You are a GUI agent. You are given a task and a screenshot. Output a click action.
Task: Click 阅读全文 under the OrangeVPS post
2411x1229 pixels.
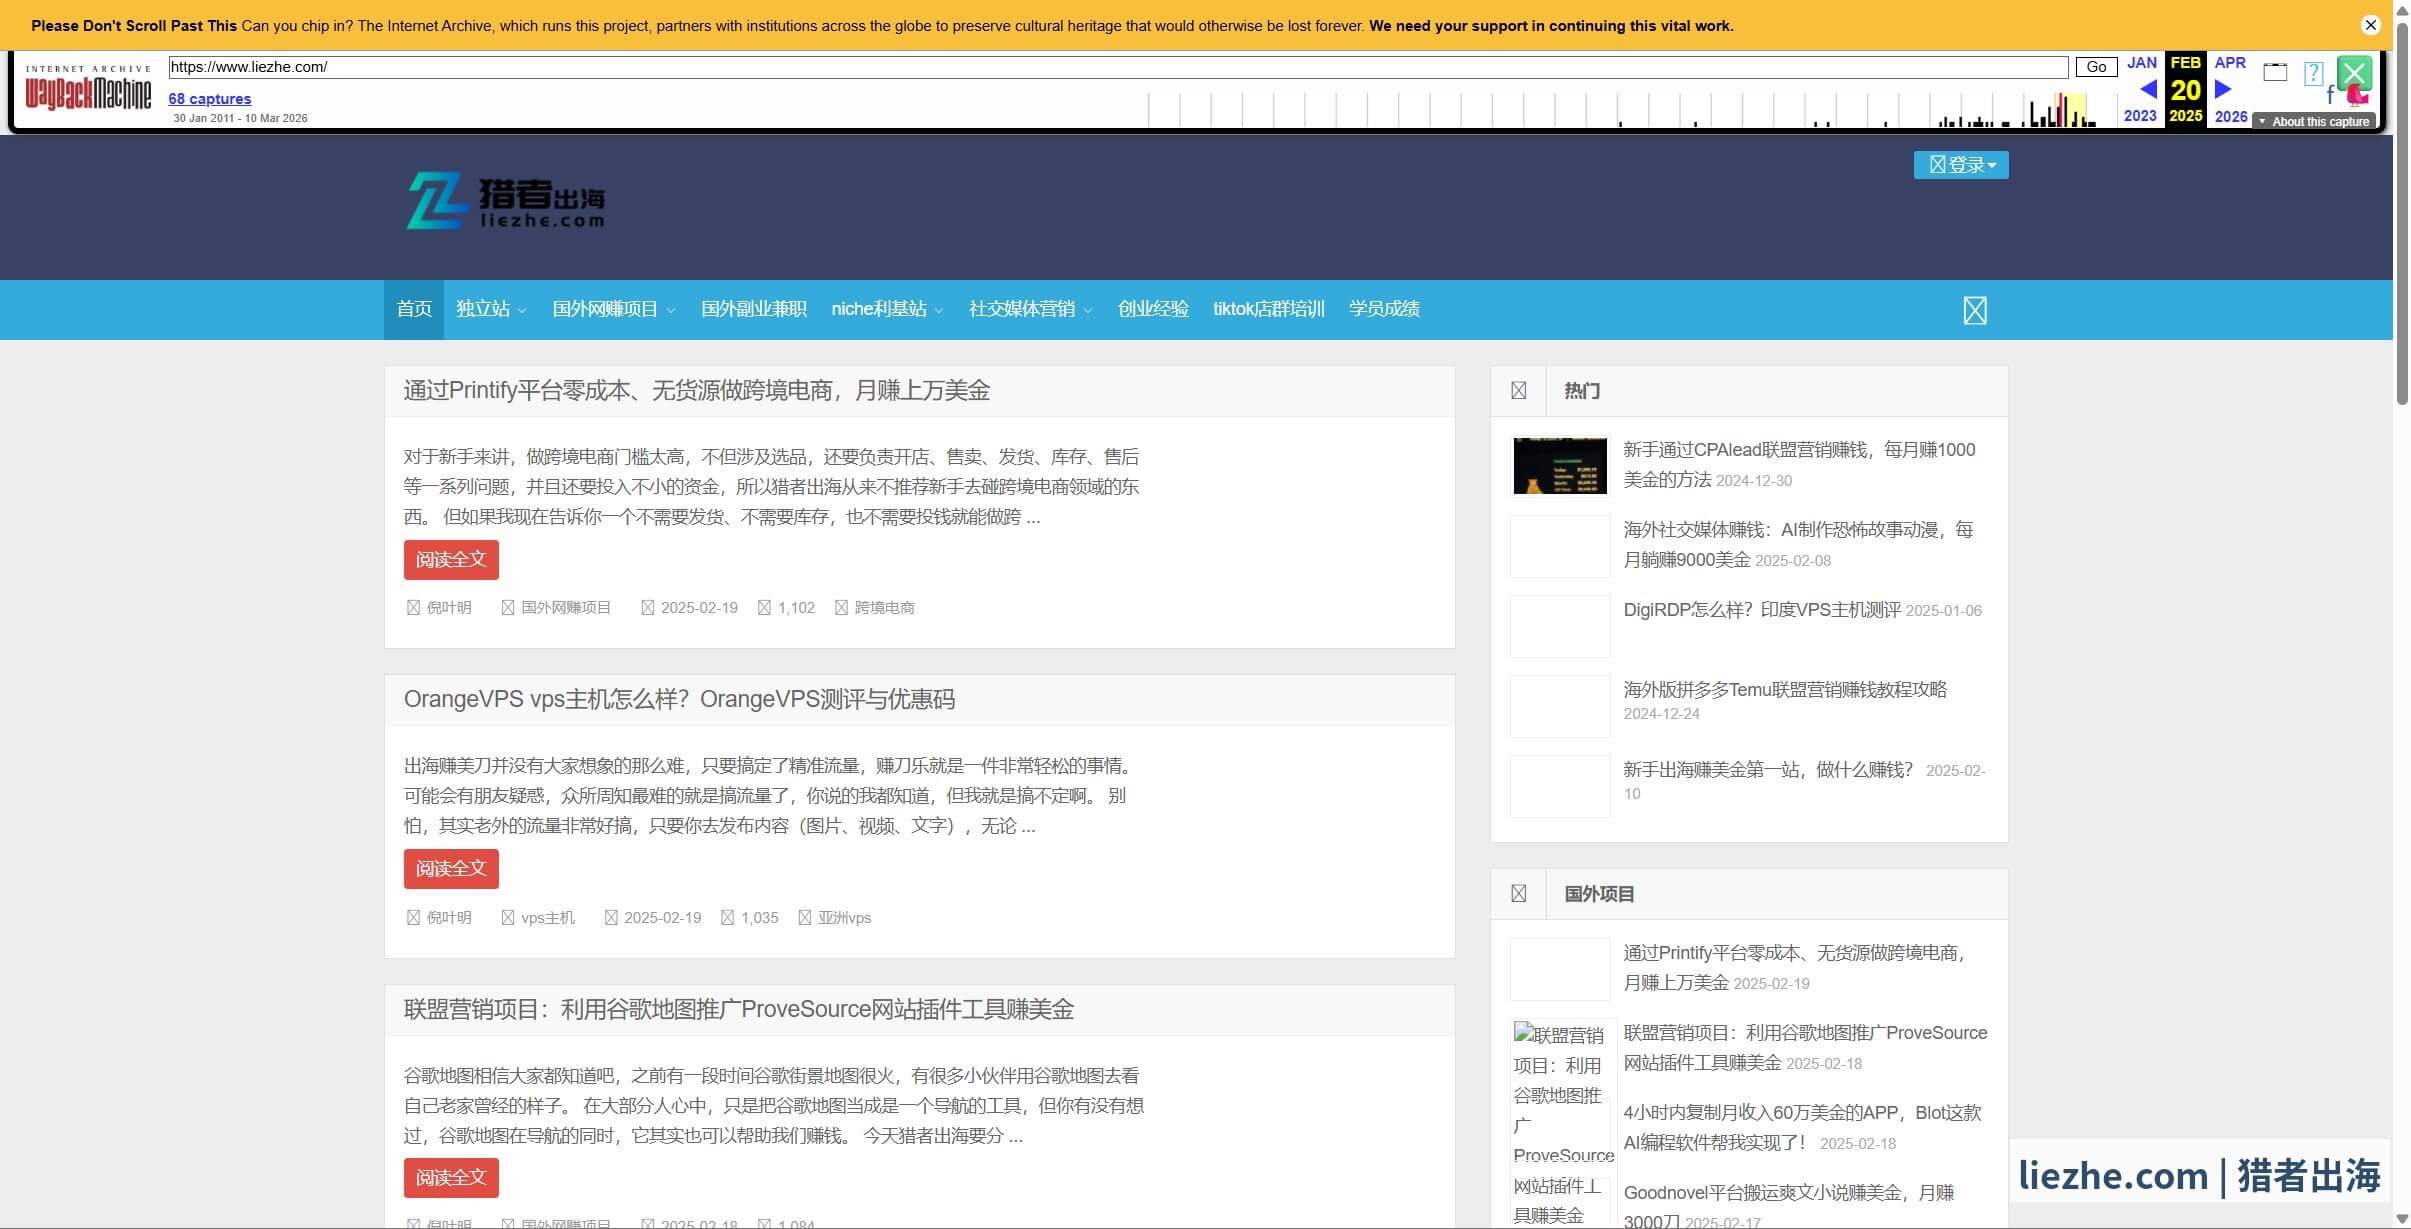pyautogui.click(x=451, y=869)
